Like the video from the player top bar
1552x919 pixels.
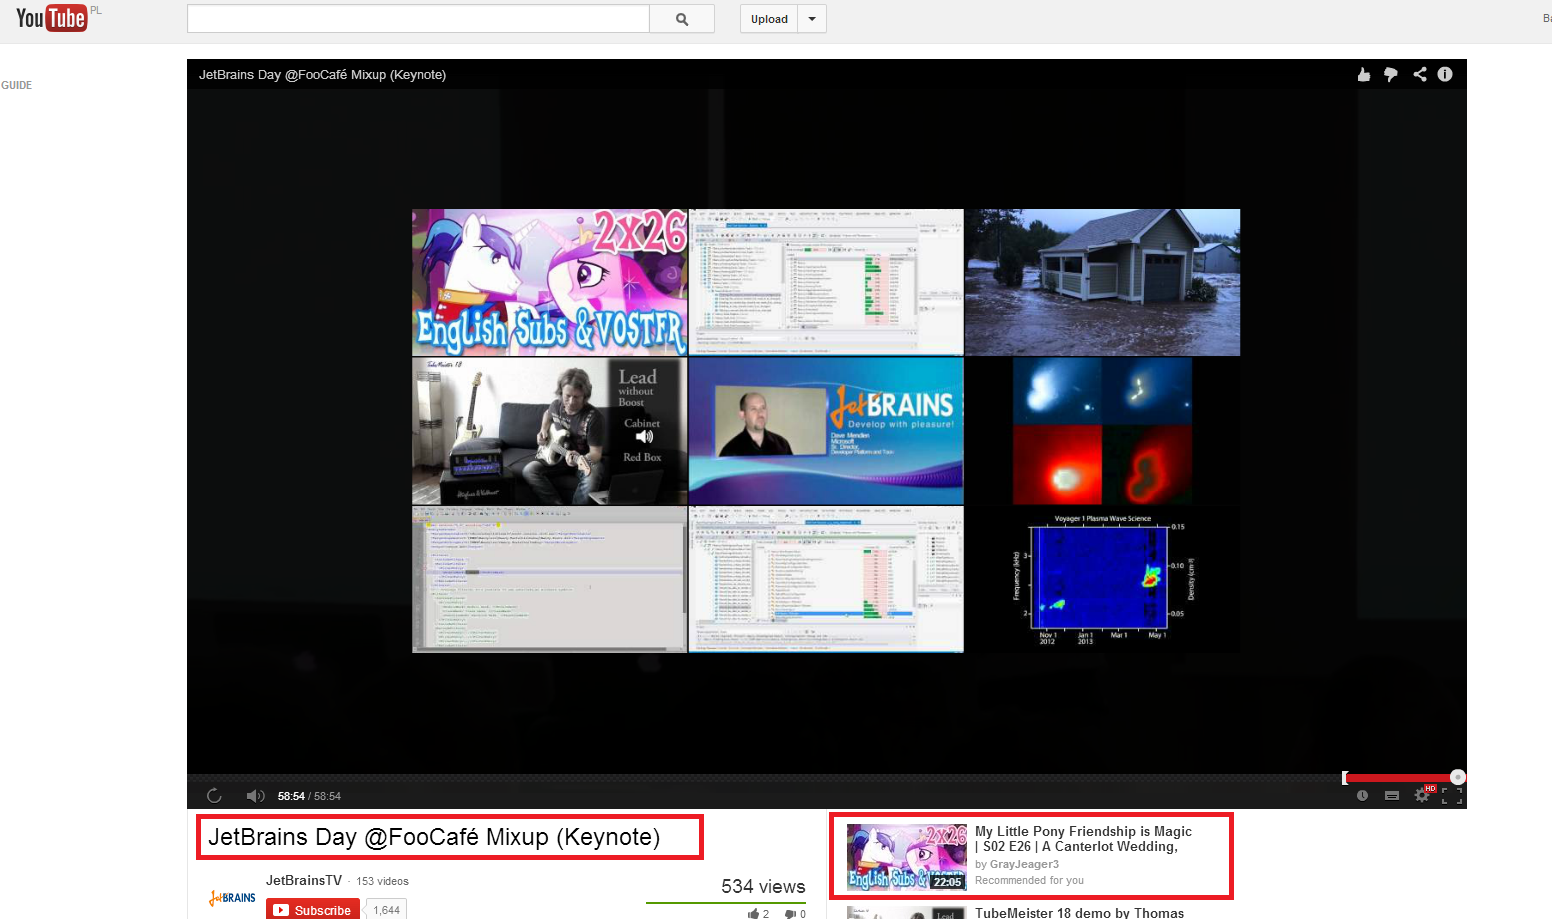click(x=1363, y=74)
